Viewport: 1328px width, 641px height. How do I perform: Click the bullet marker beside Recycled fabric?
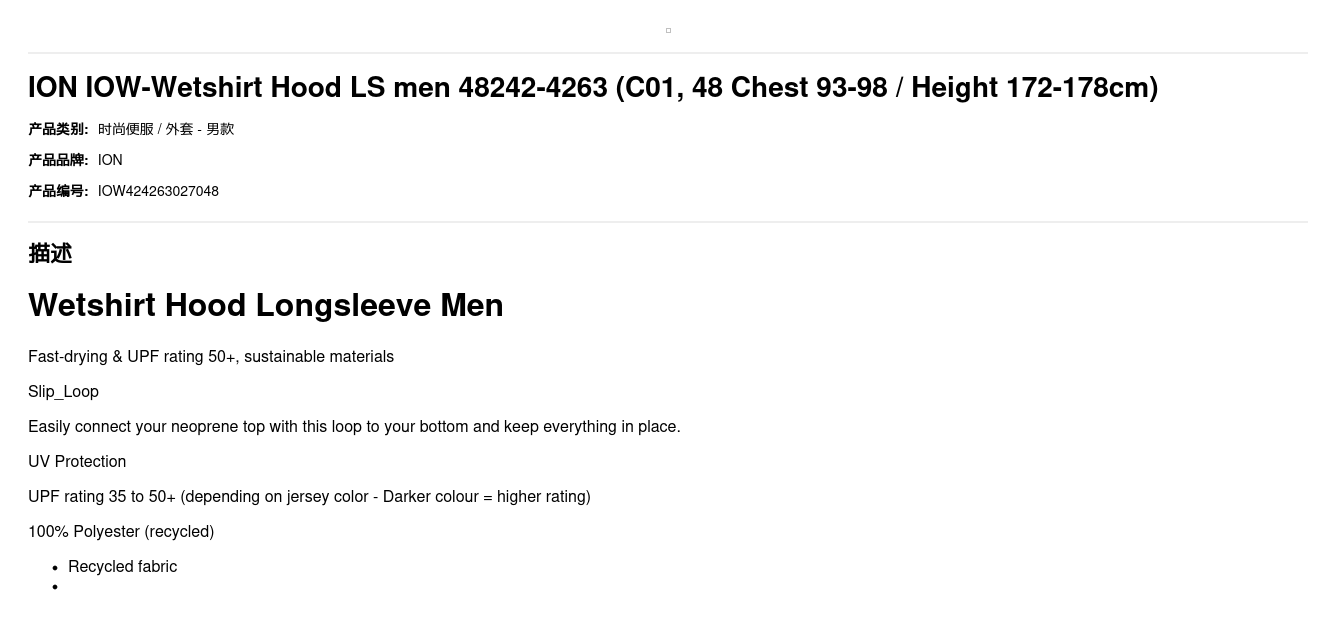click(55, 568)
